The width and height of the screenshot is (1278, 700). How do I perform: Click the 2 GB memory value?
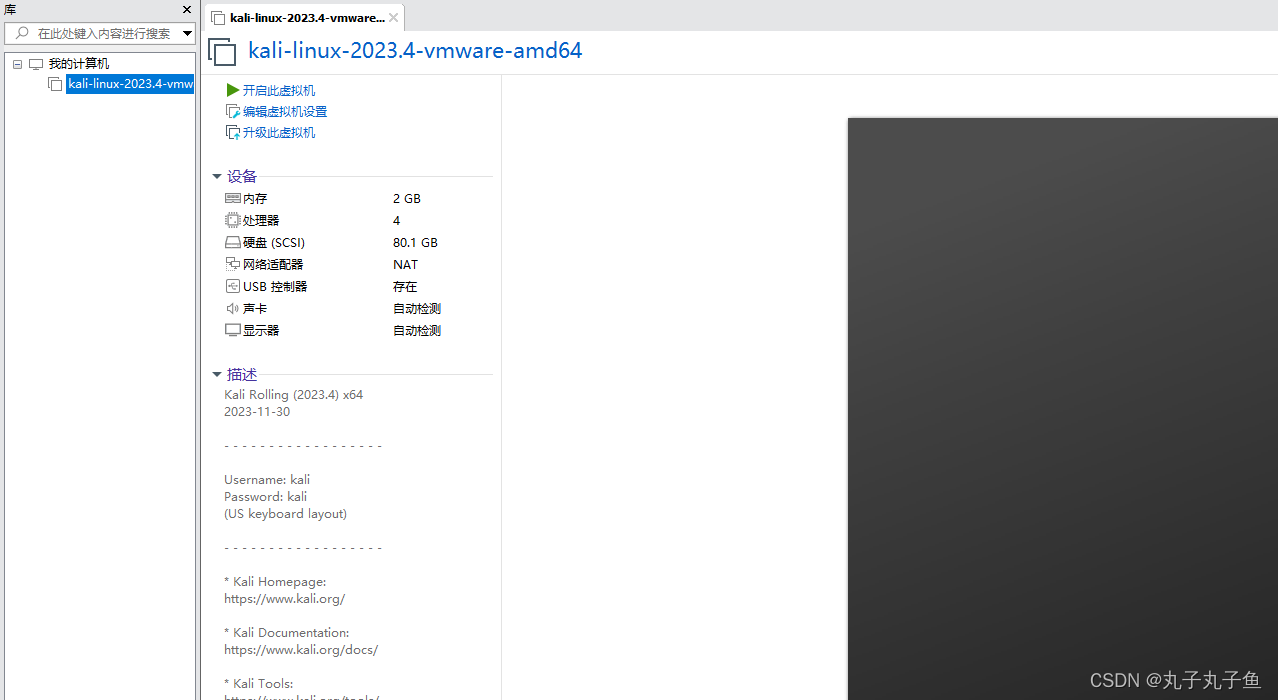click(407, 199)
